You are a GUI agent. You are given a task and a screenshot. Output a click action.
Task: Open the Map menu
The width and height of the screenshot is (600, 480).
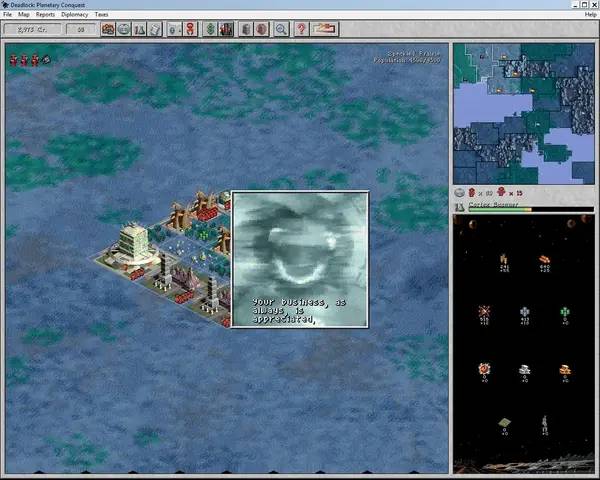point(24,15)
